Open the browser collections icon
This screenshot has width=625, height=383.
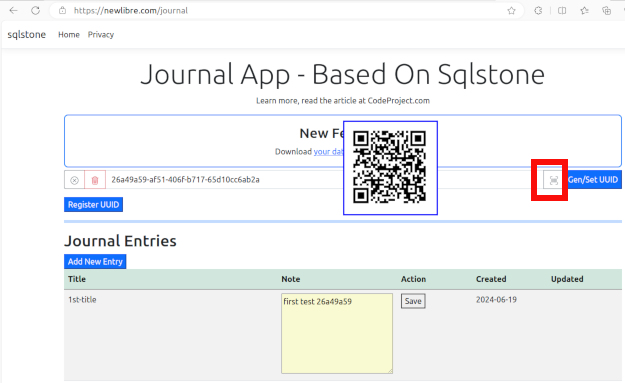(x=607, y=11)
